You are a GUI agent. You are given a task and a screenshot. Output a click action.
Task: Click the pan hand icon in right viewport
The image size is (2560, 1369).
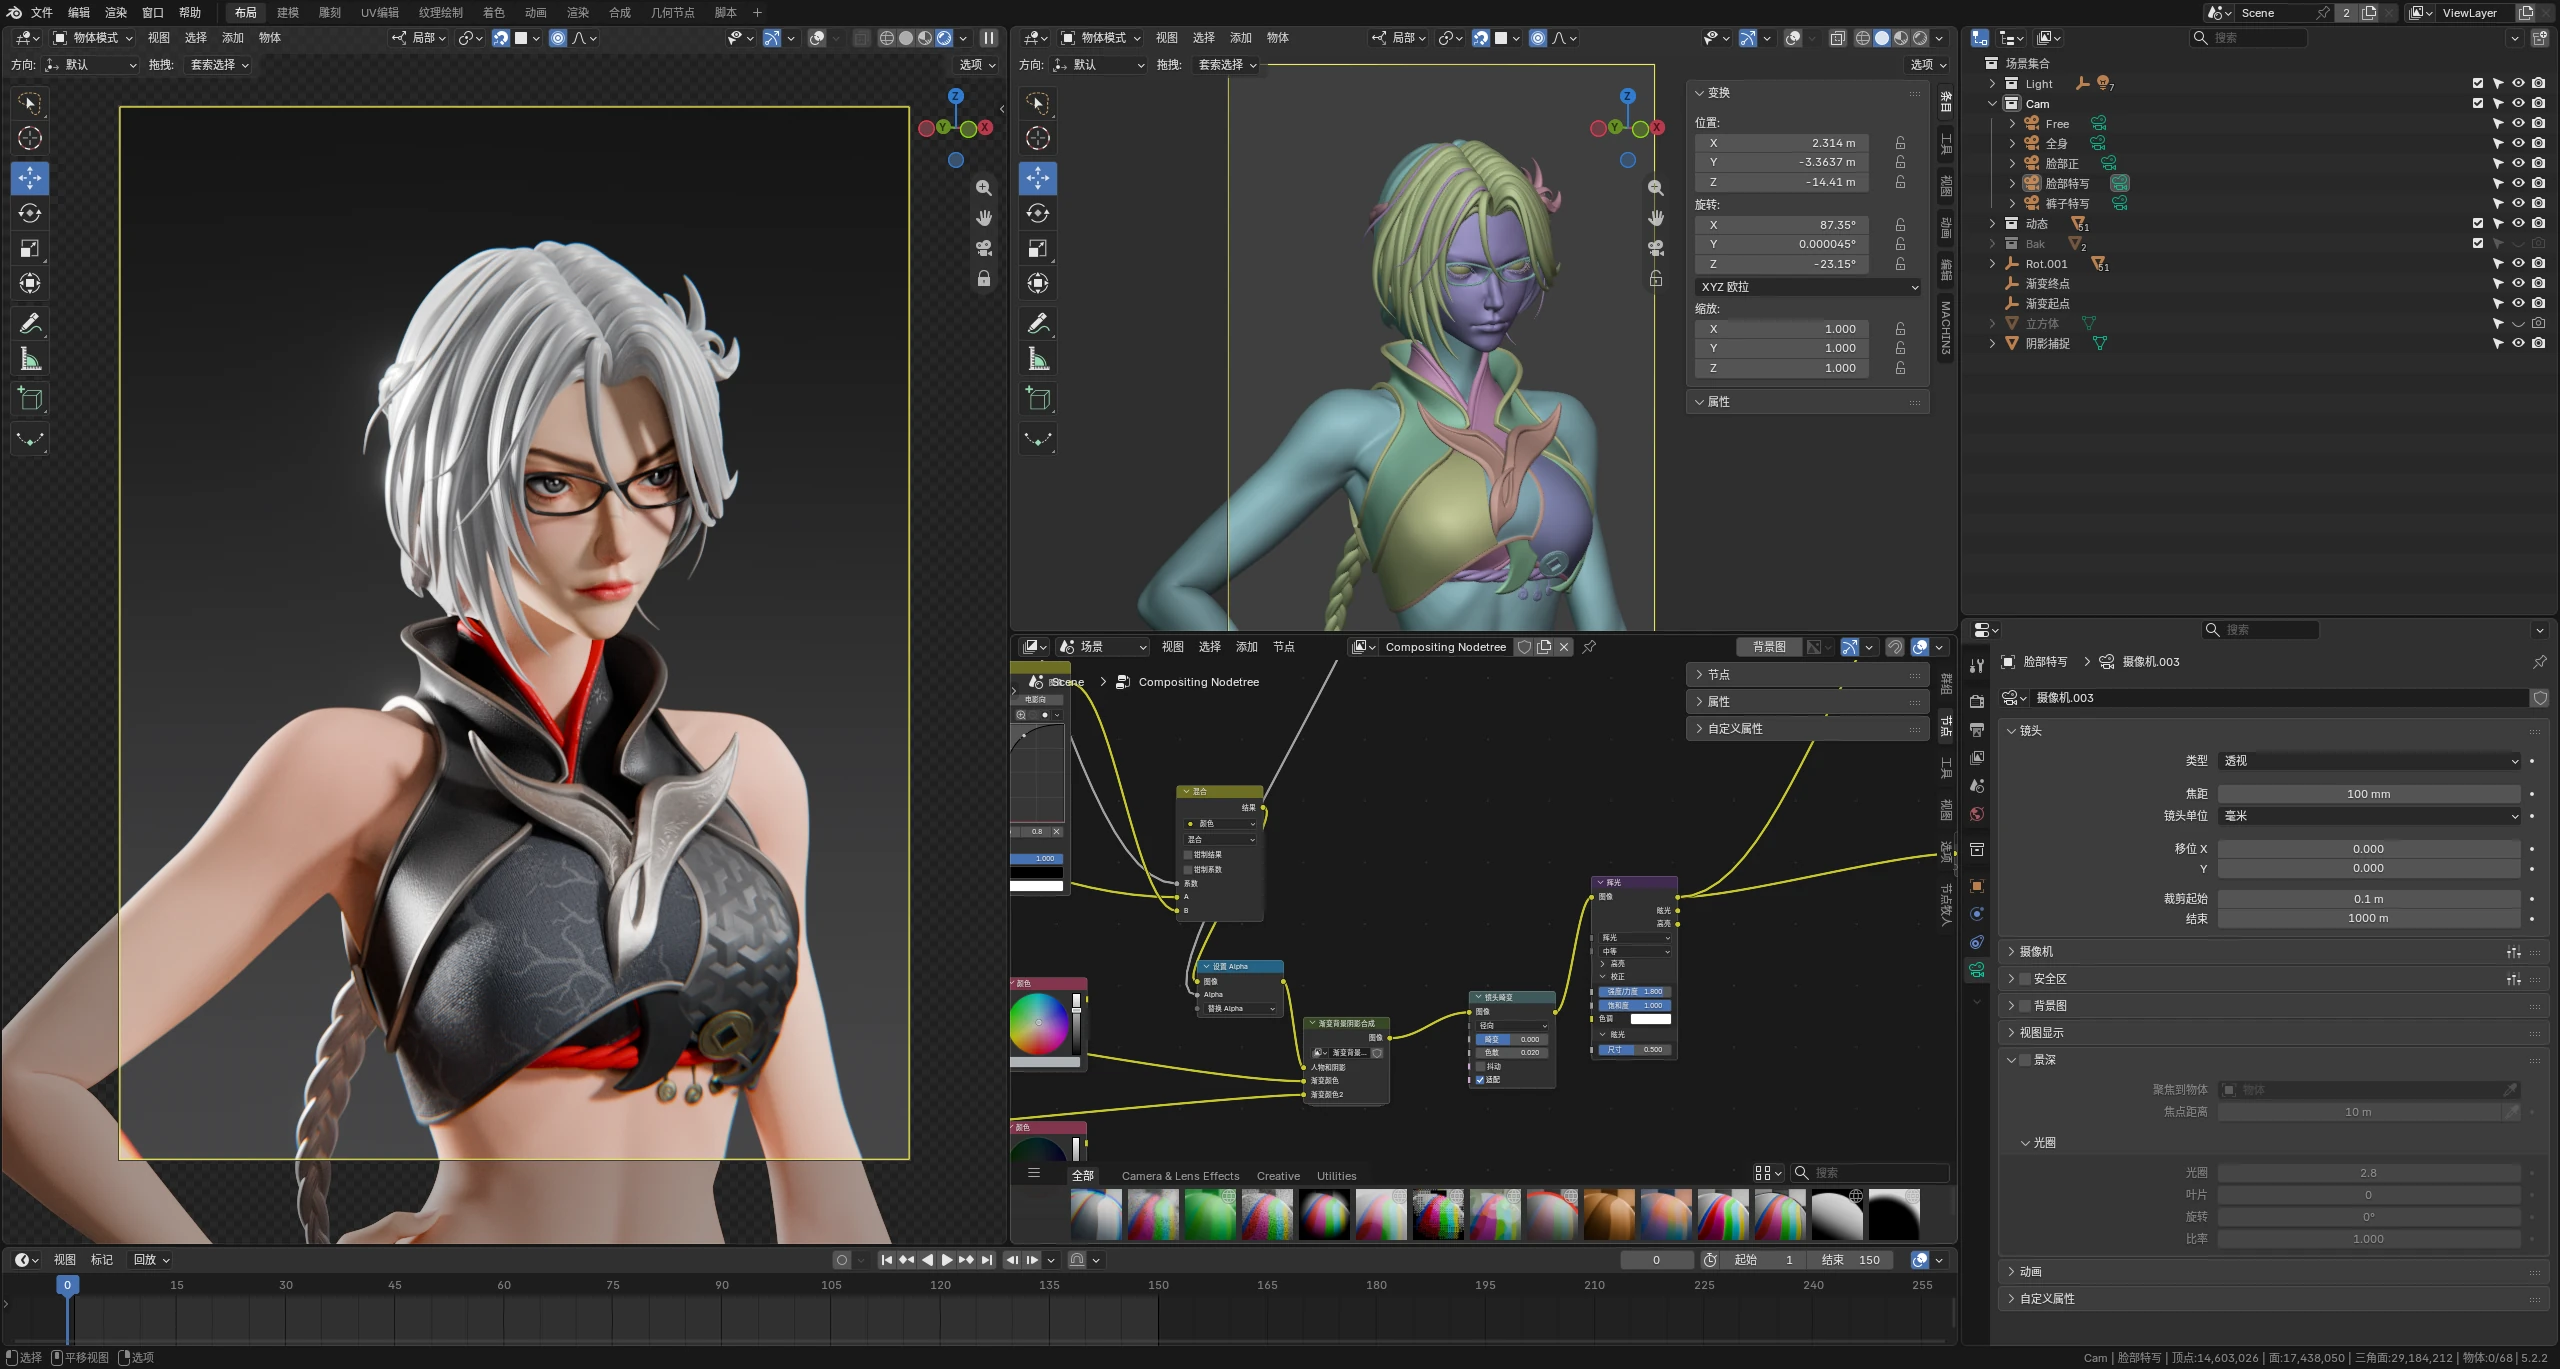tap(1656, 218)
